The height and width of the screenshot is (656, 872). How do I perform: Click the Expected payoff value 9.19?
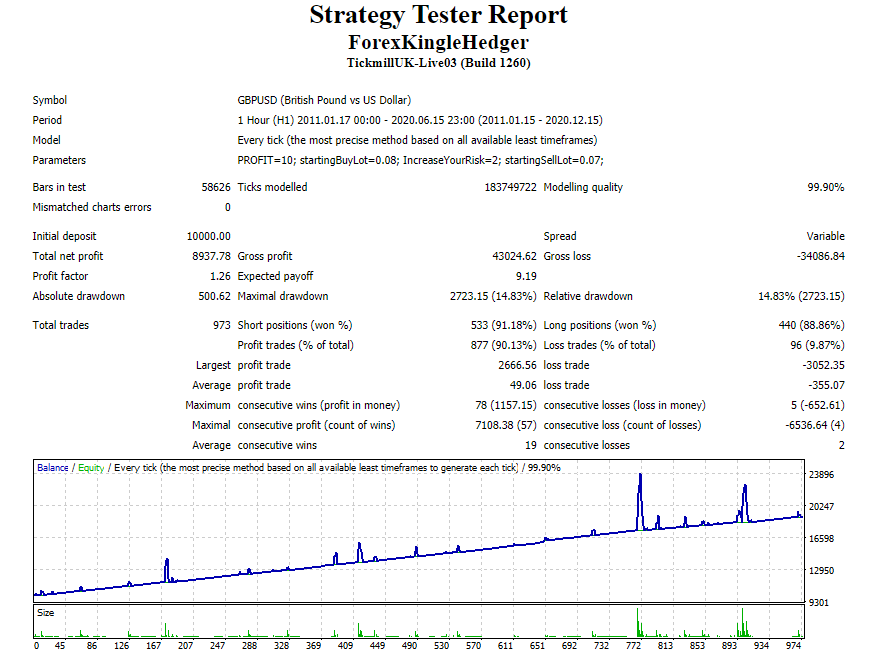526,276
